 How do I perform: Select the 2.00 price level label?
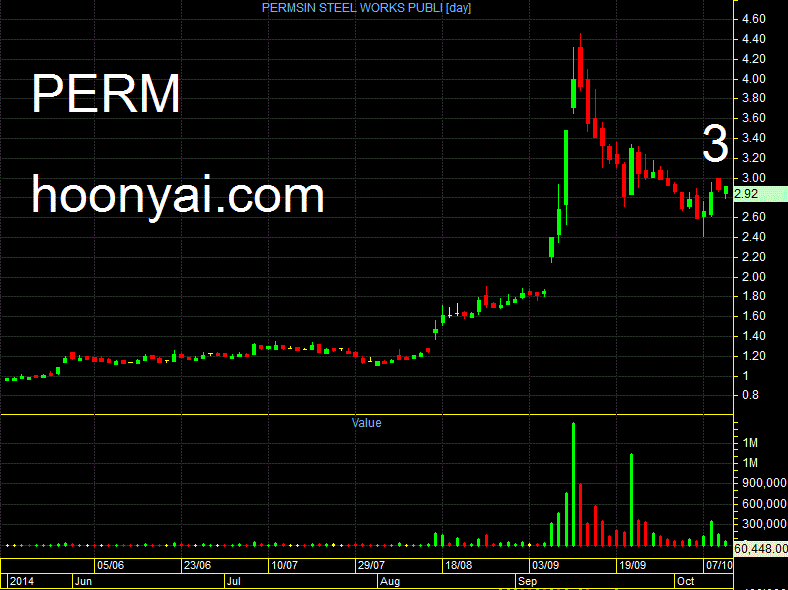pyautogui.click(x=753, y=277)
